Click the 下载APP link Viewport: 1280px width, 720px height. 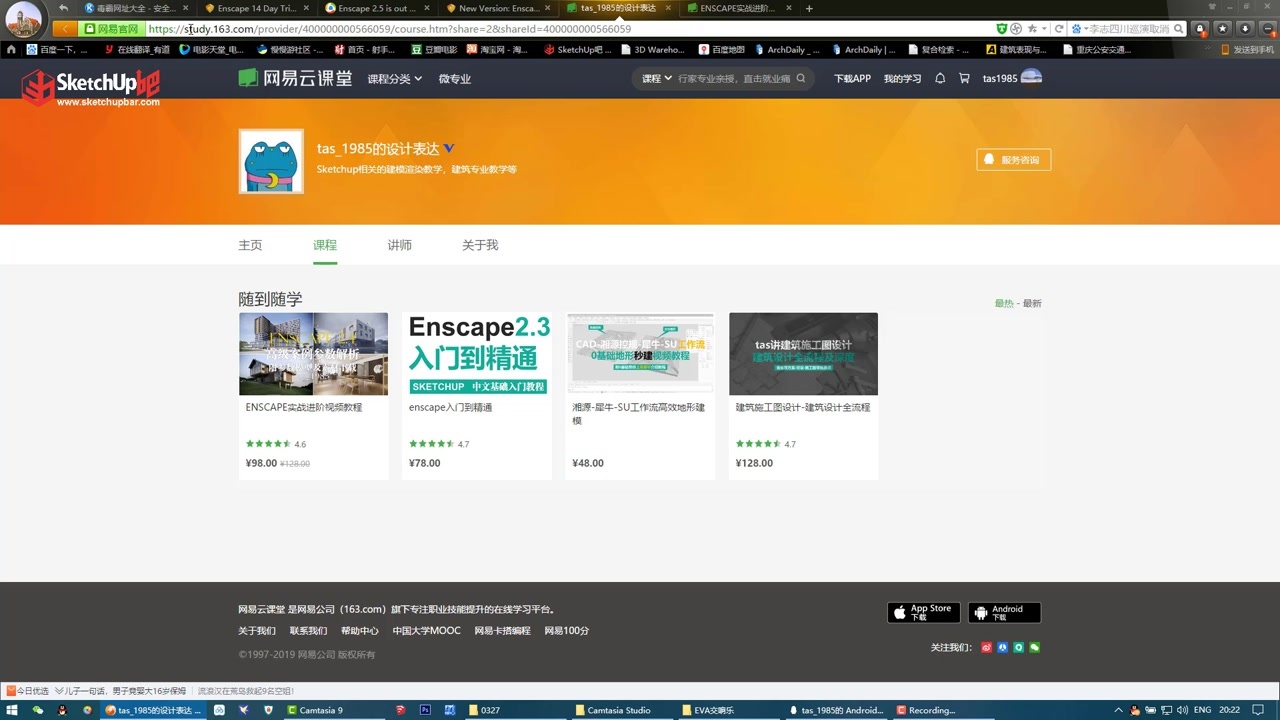click(x=852, y=79)
